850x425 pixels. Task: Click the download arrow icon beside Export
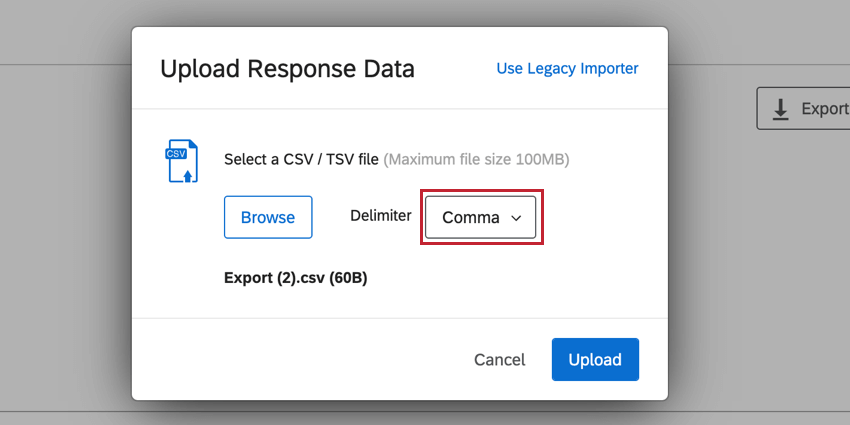click(x=780, y=109)
